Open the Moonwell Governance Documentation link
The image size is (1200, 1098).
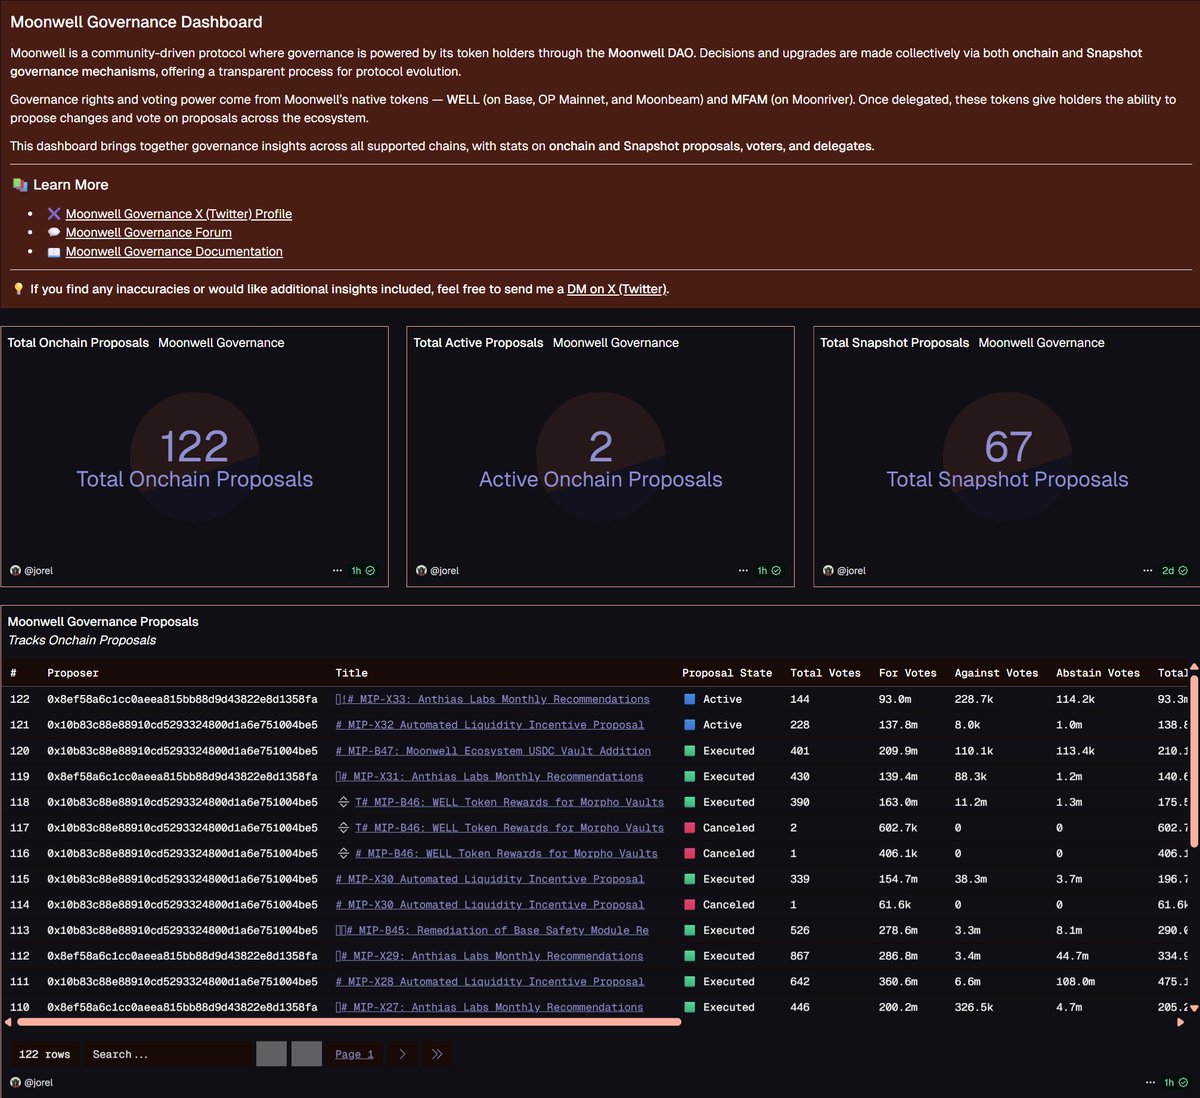(174, 252)
